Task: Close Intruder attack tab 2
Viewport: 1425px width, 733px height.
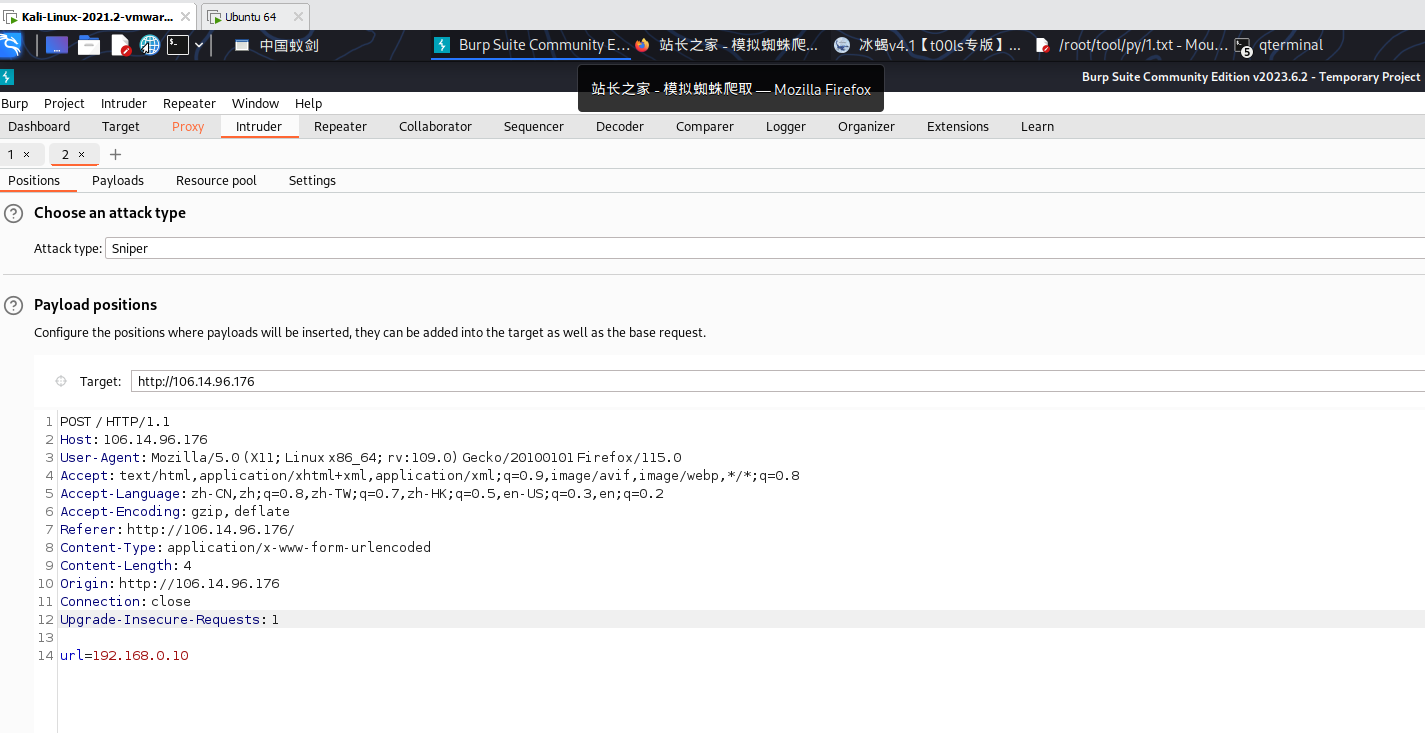Action: coord(81,154)
